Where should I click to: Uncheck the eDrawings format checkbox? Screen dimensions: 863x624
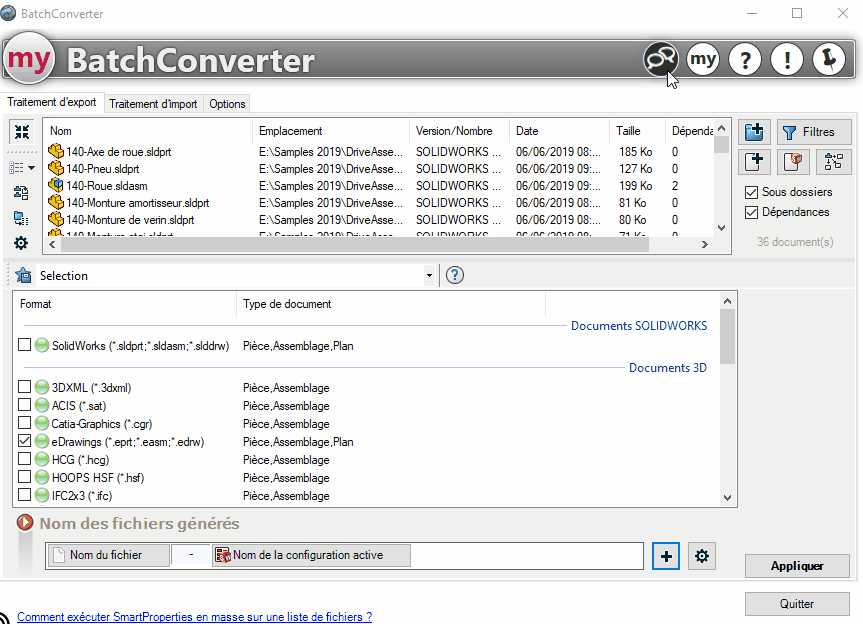click(24, 441)
